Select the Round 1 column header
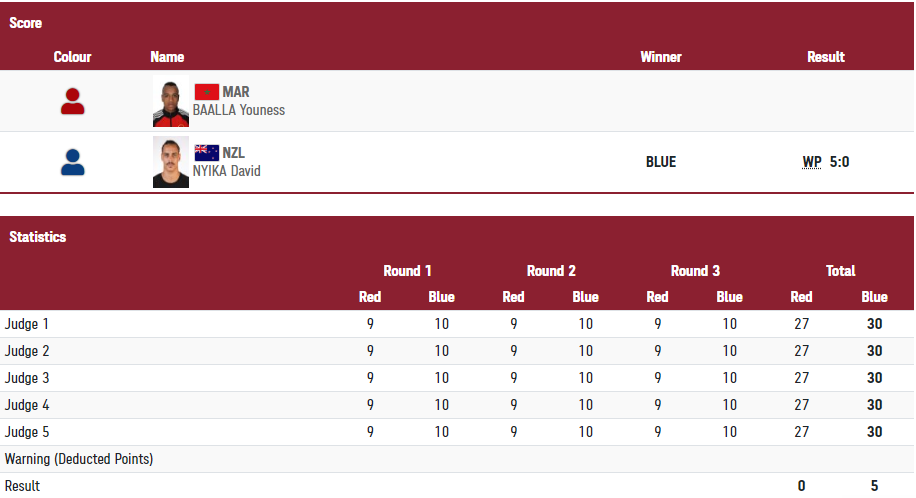 tap(407, 271)
